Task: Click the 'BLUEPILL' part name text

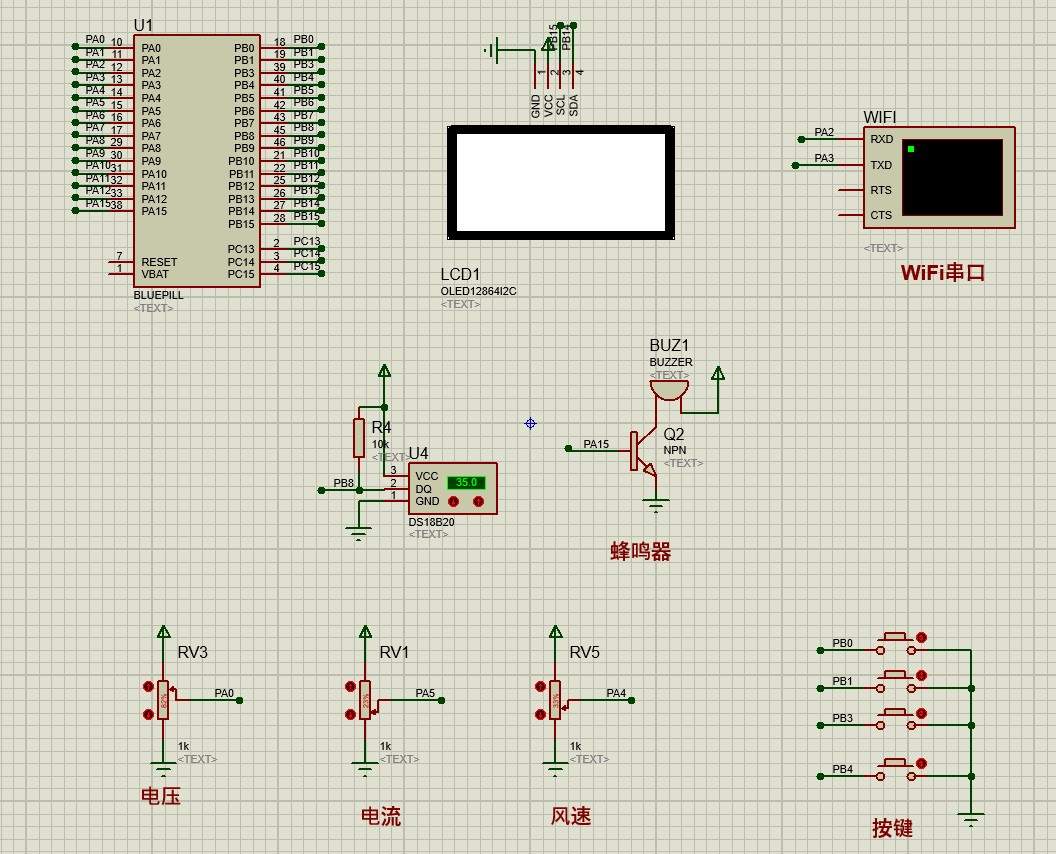Action: [158, 295]
